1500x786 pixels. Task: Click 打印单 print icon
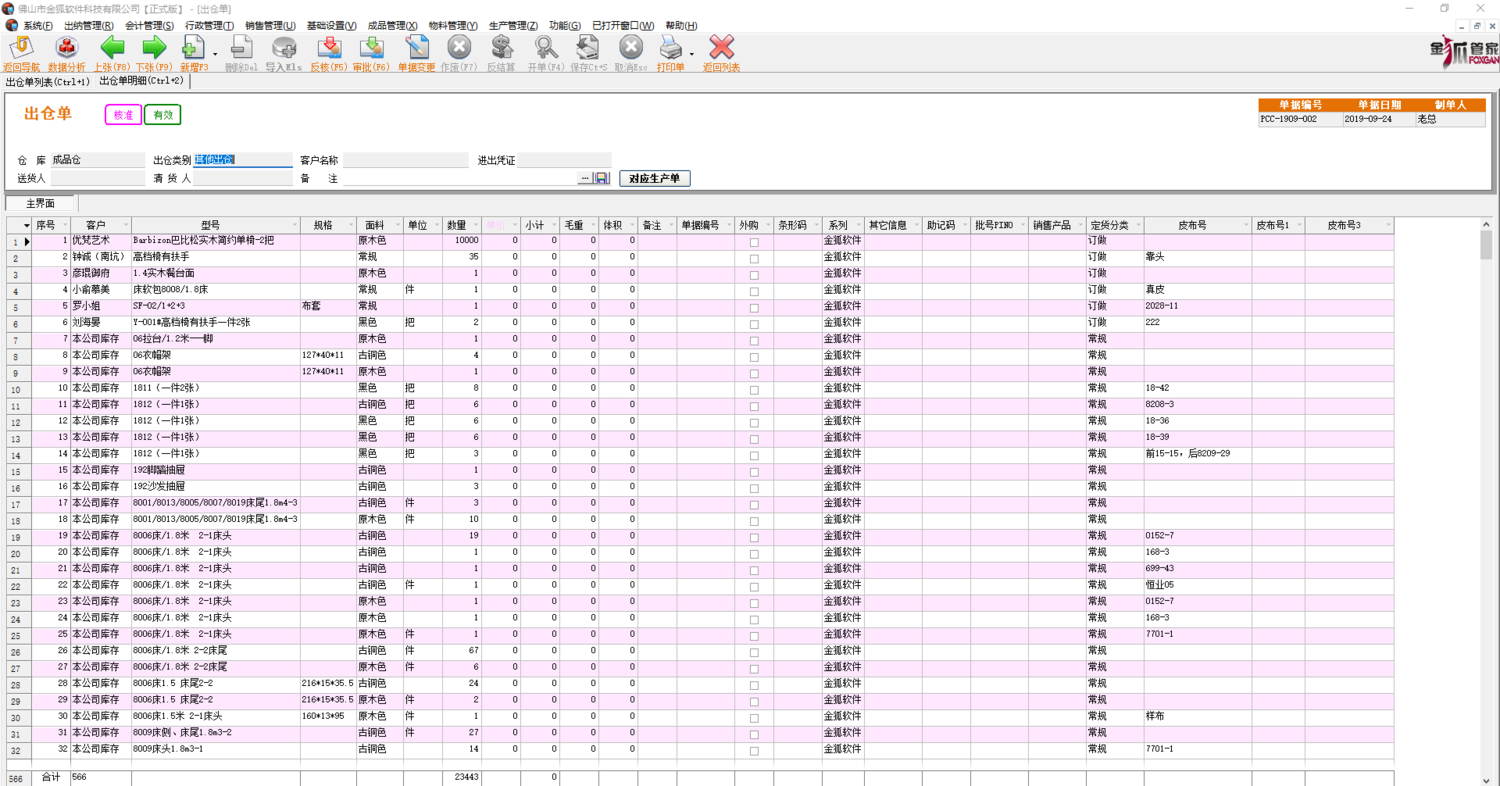[670, 53]
